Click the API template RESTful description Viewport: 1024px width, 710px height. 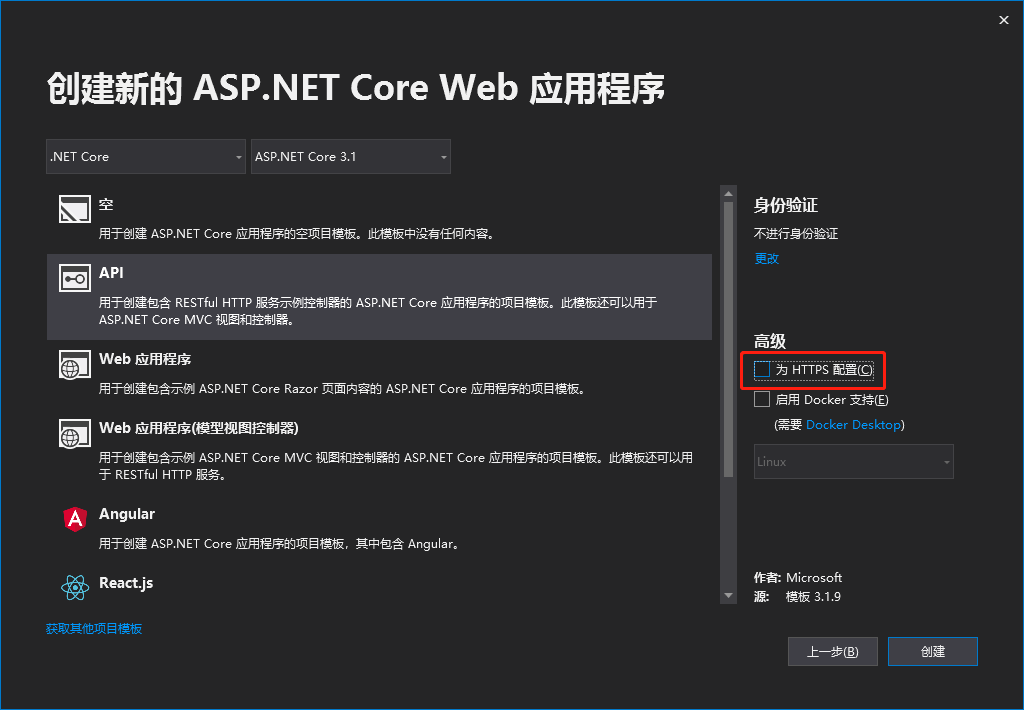coord(377,311)
